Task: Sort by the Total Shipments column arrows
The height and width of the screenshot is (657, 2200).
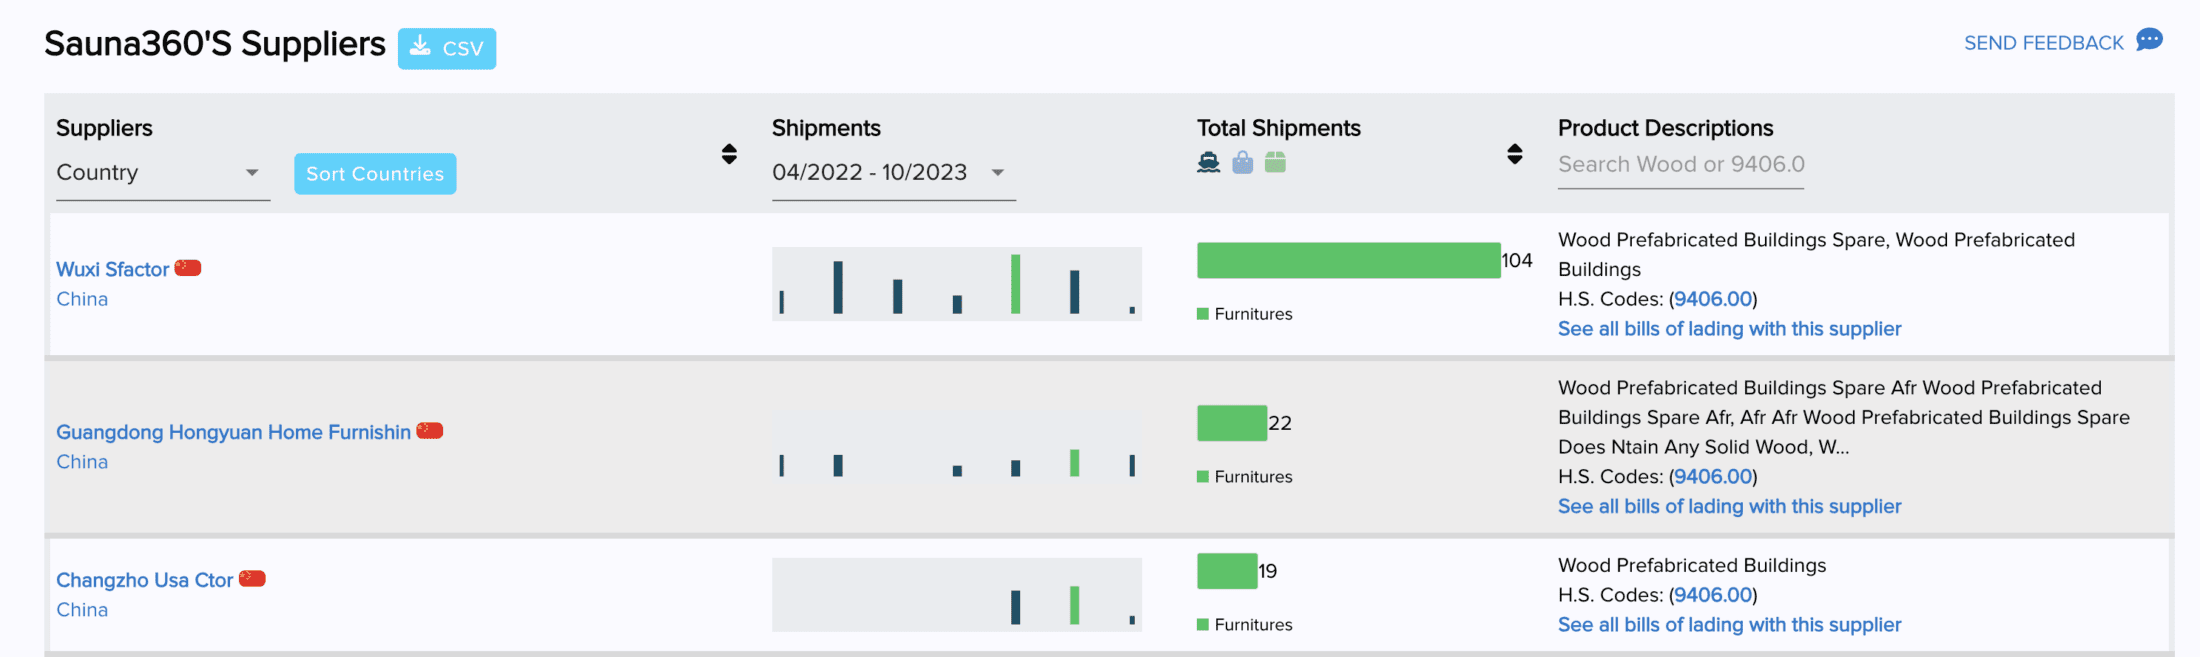Action: pyautogui.click(x=1515, y=154)
